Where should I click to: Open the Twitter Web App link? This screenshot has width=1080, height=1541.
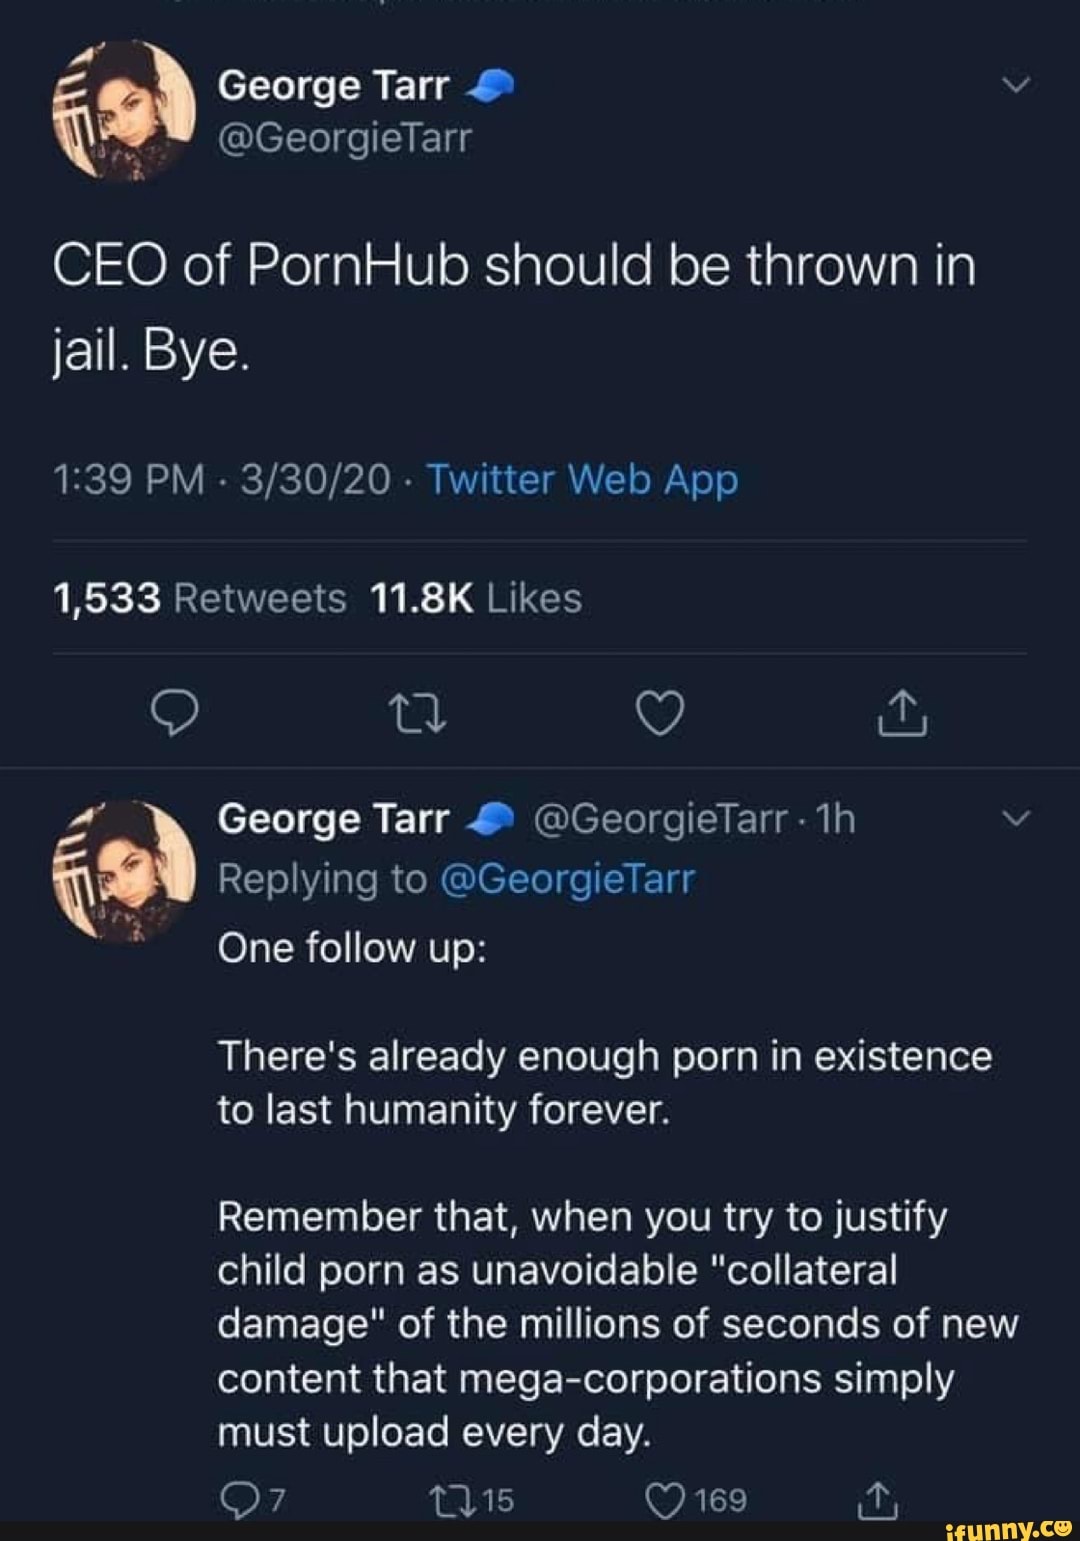[x=582, y=480]
